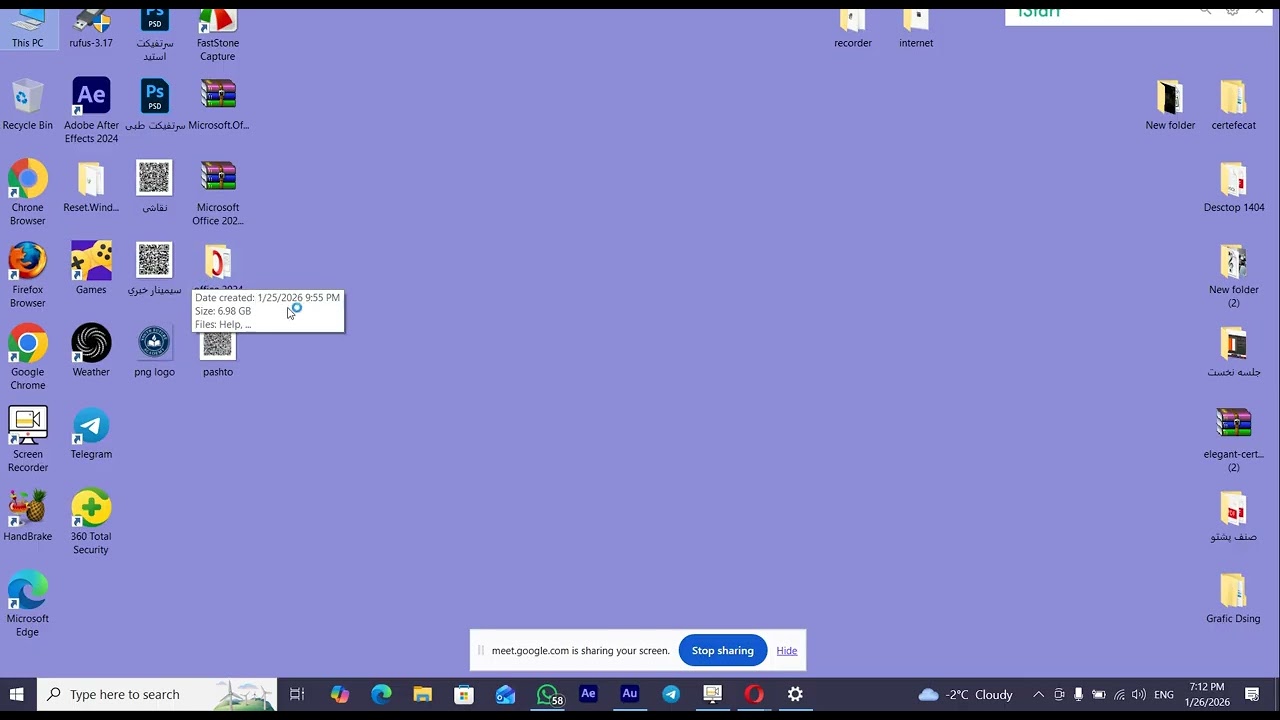Select the png logo file
This screenshot has height=720, width=1280.
point(154,351)
